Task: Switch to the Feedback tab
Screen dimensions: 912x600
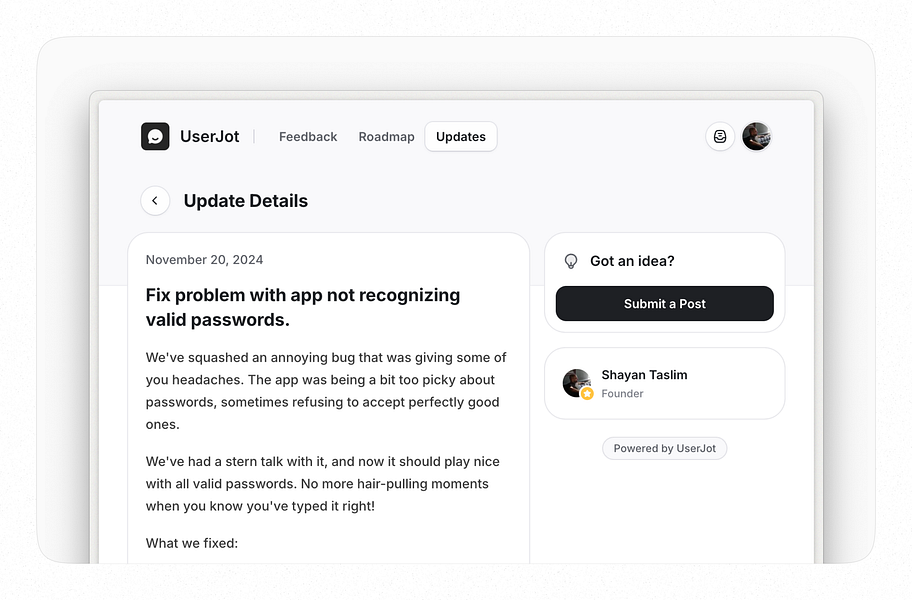Action: click(x=307, y=136)
